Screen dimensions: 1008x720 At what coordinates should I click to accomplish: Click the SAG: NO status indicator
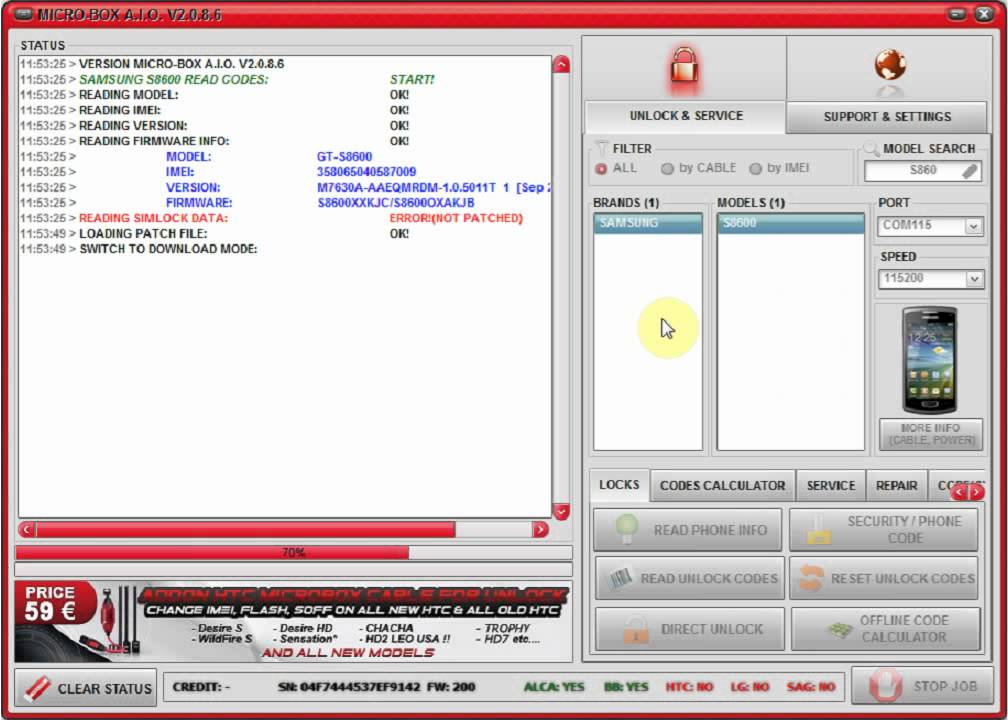click(x=811, y=687)
